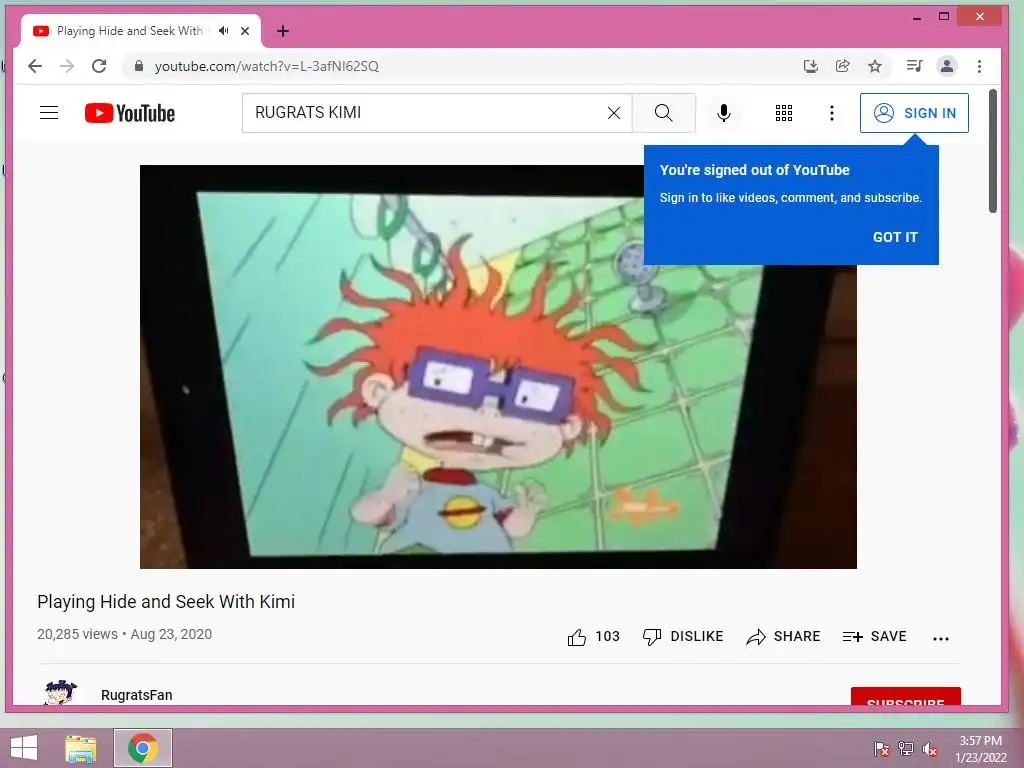Like the video with thumbs up
This screenshot has width=1024, height=768.
pyautogui.click(x=593, y=637)
